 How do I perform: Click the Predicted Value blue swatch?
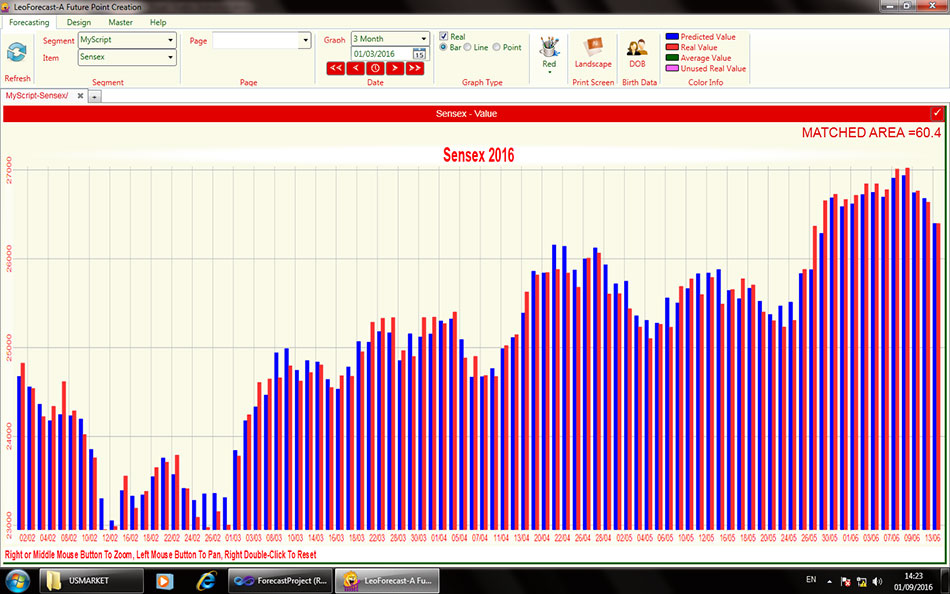tap(672, 37)
